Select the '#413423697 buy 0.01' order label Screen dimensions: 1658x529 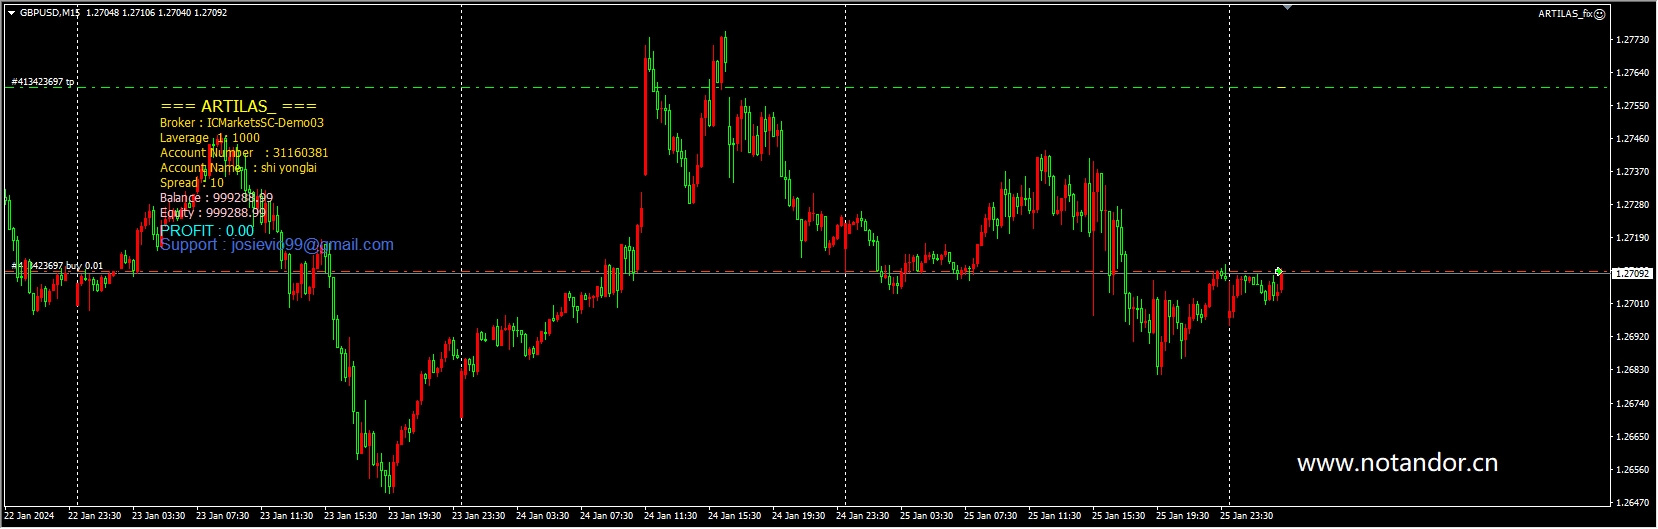click(57, 266)
